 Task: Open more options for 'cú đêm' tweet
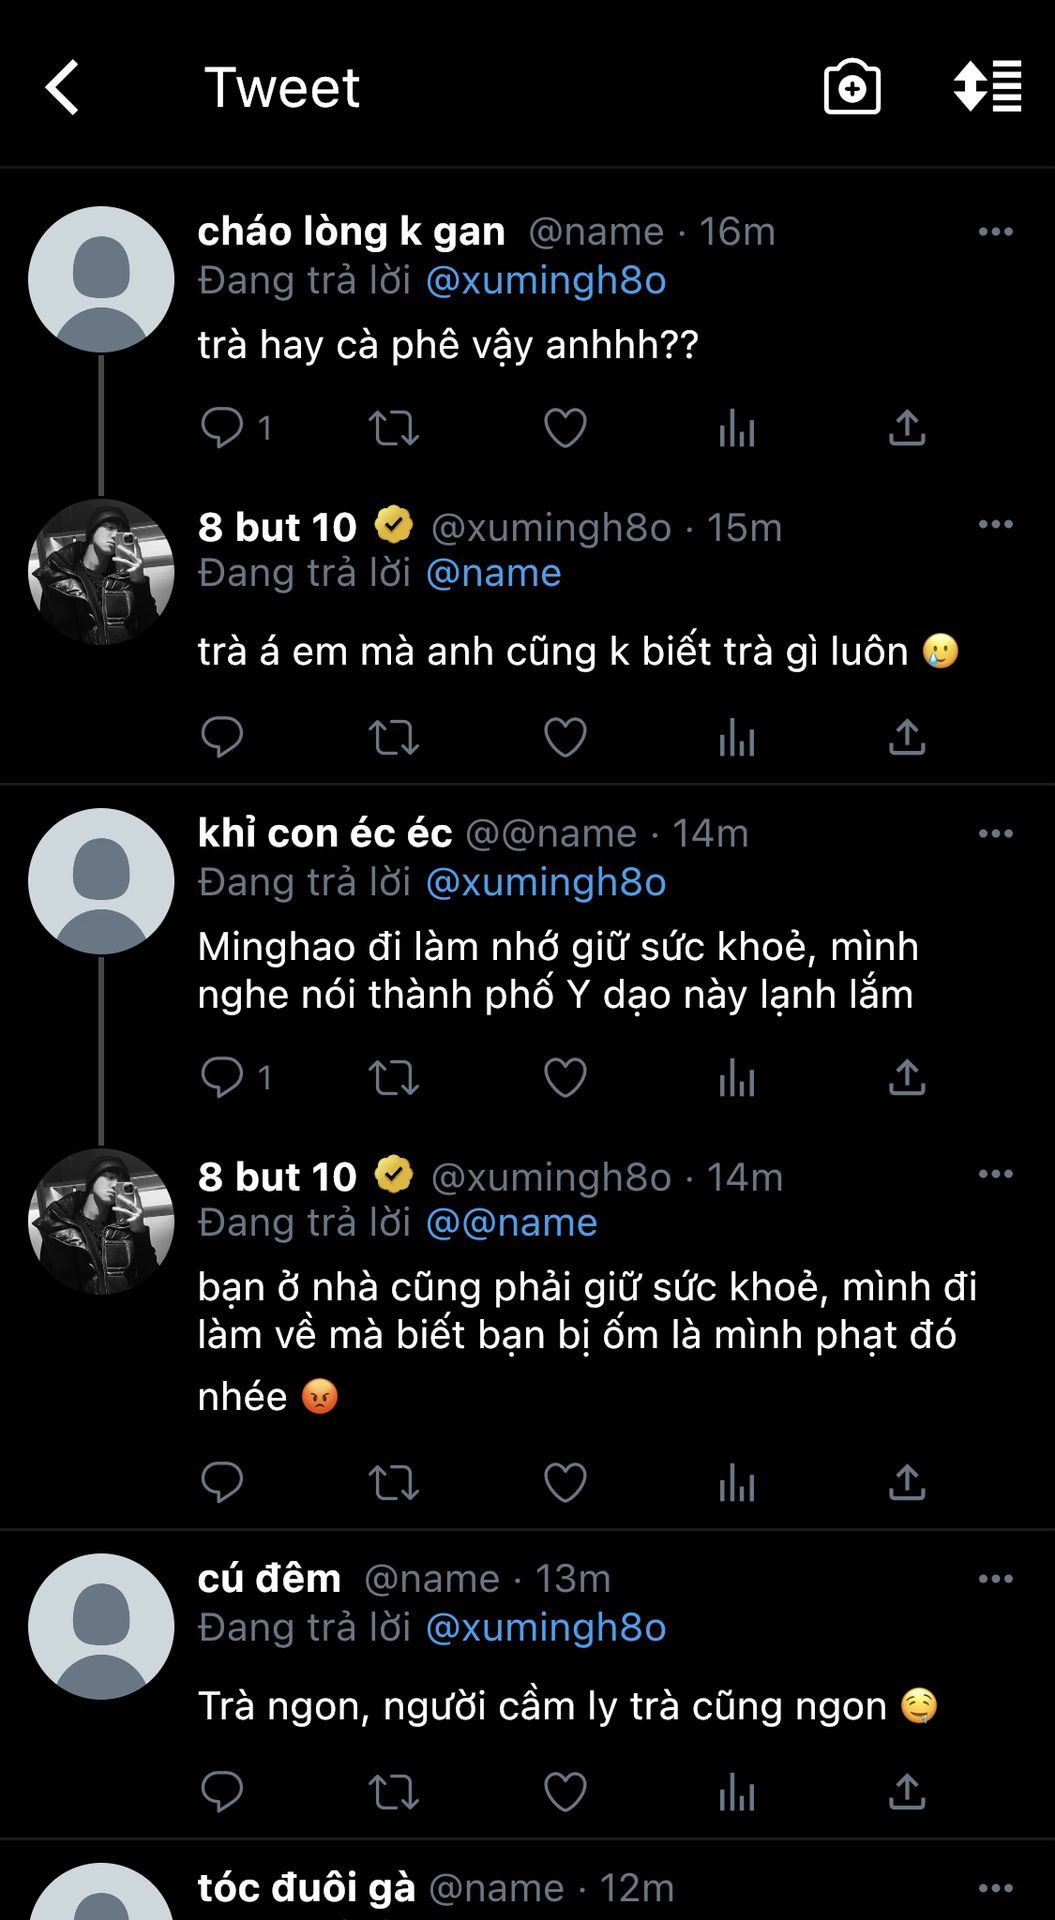995,1579
